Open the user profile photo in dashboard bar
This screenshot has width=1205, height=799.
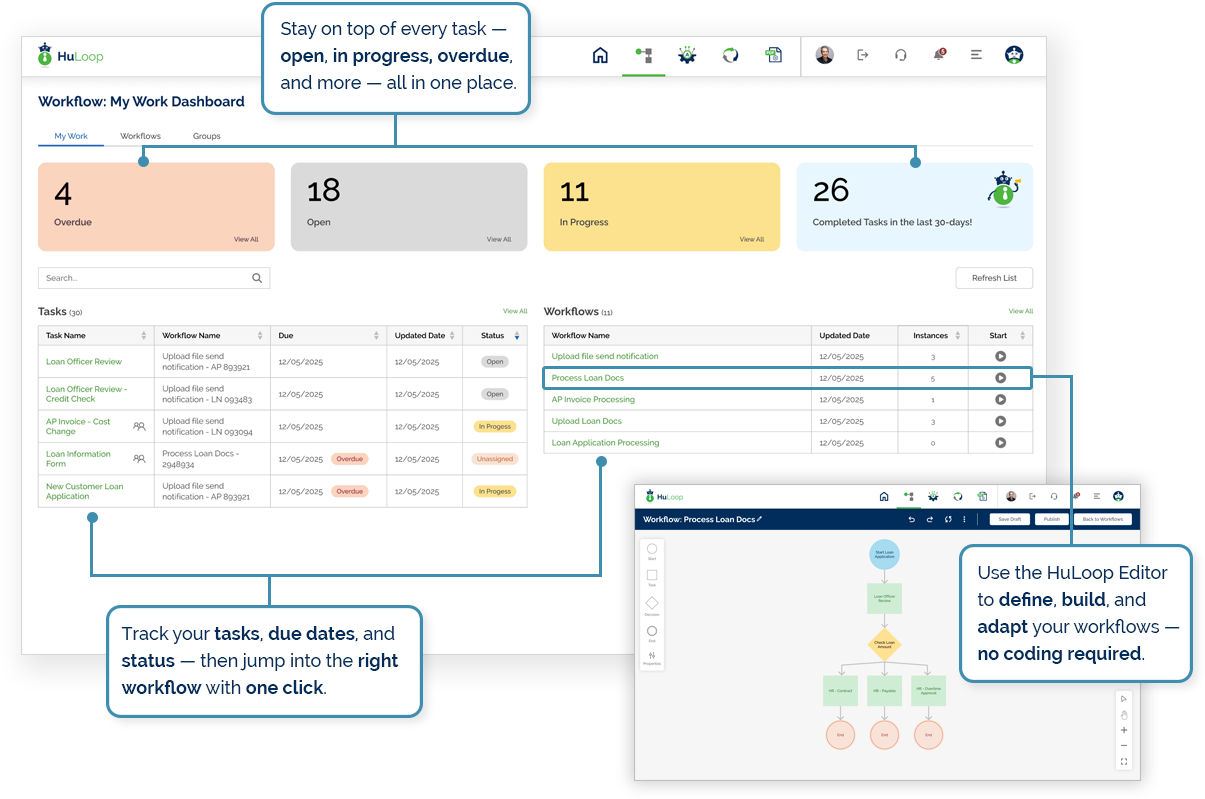[824, 55]
